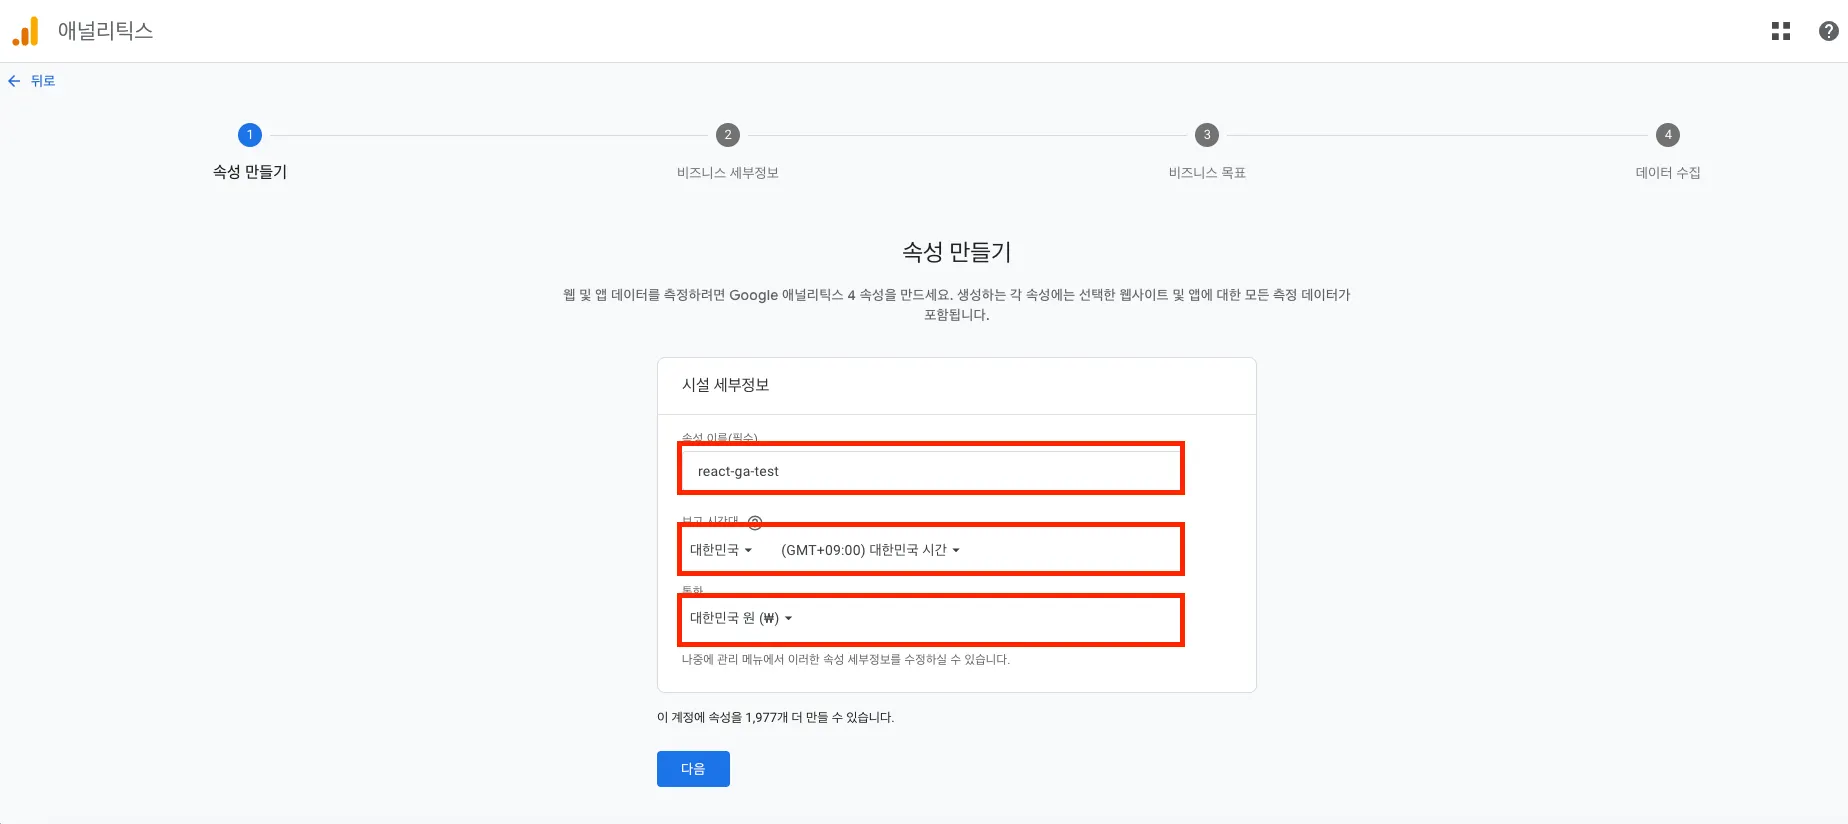Click the 비즈니스 목표 step label
Screen dimensions: 1848x824
(x=1207, y=173)
